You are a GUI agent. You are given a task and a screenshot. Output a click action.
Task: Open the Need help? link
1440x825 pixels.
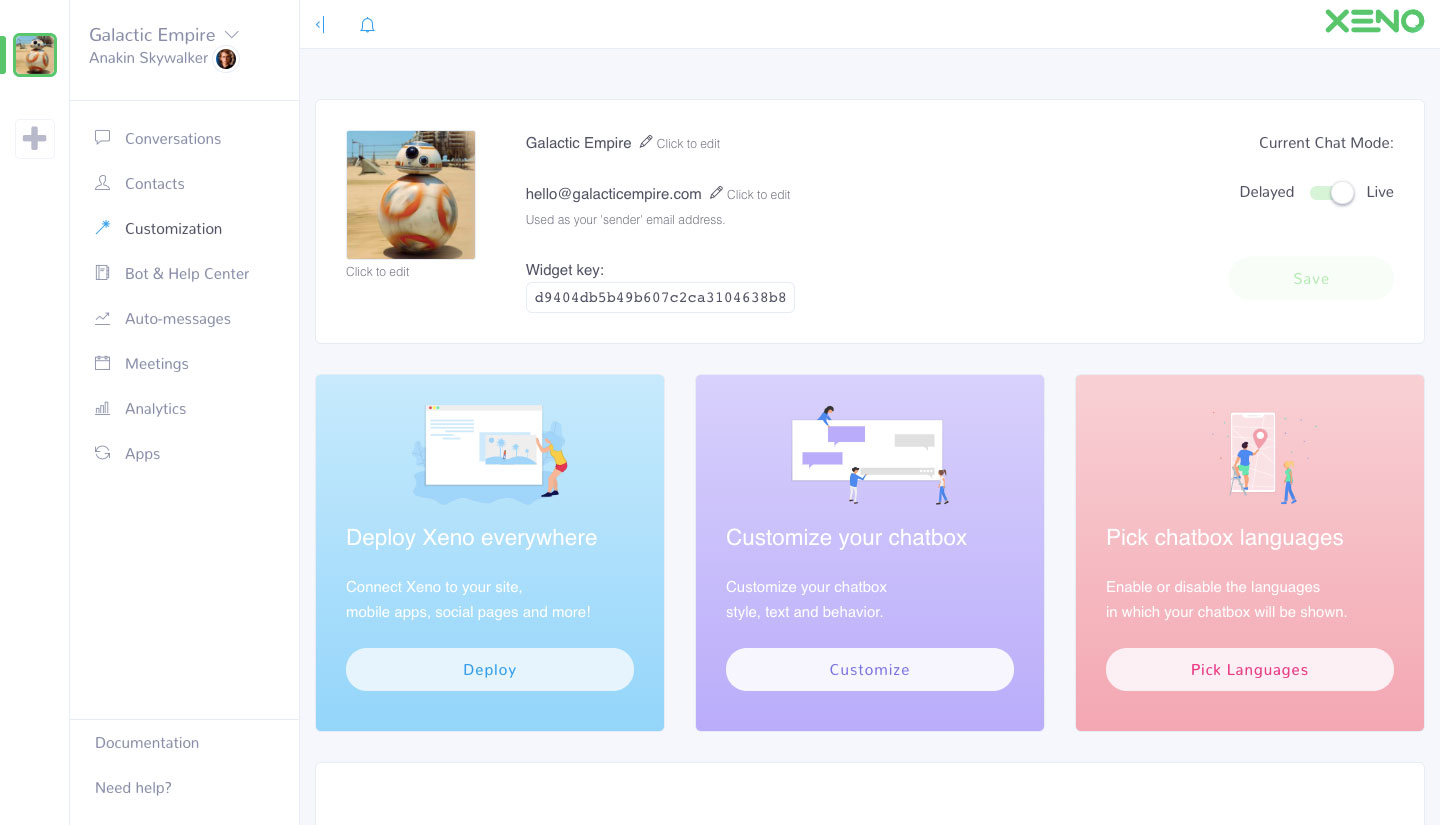click(133, 788)
